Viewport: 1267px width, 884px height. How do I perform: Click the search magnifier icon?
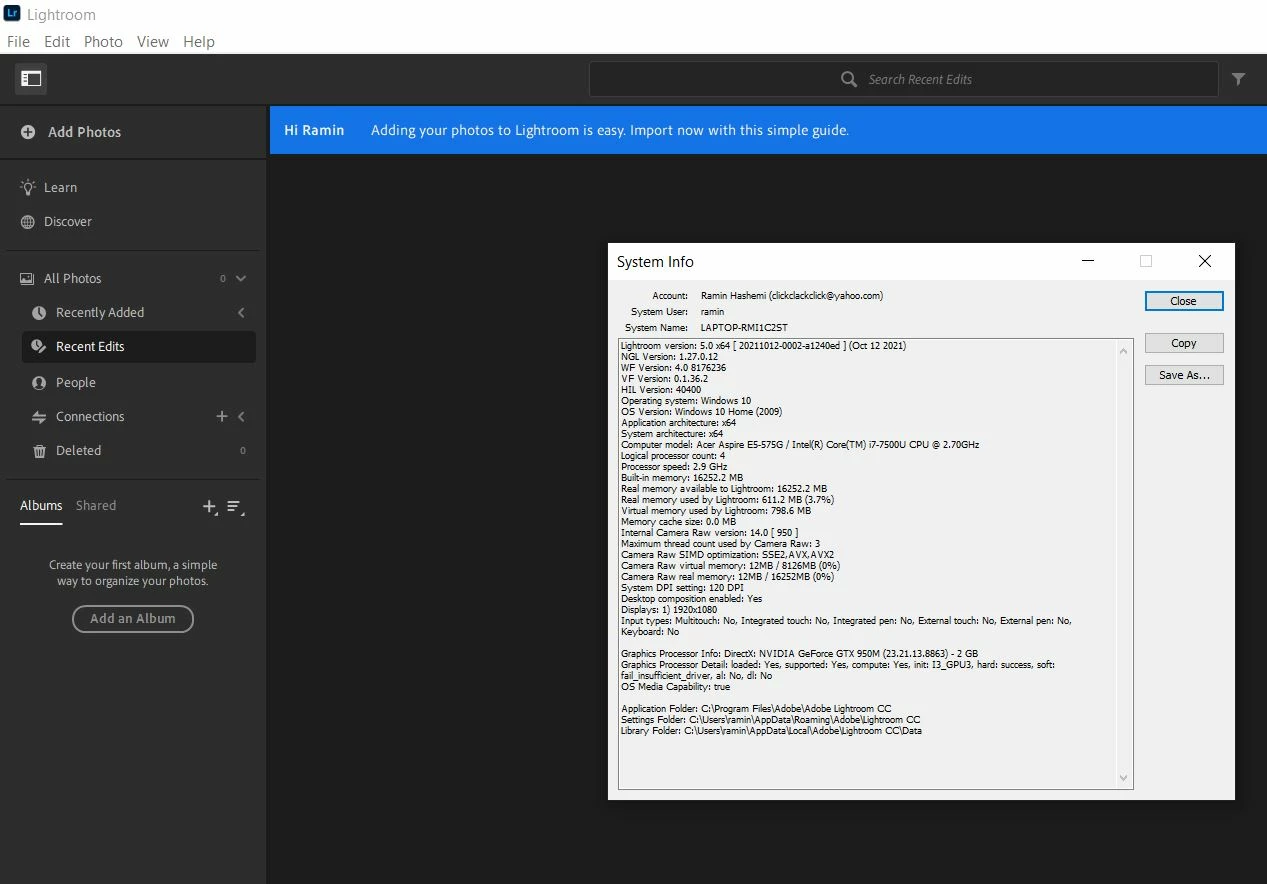click(849, 79)
